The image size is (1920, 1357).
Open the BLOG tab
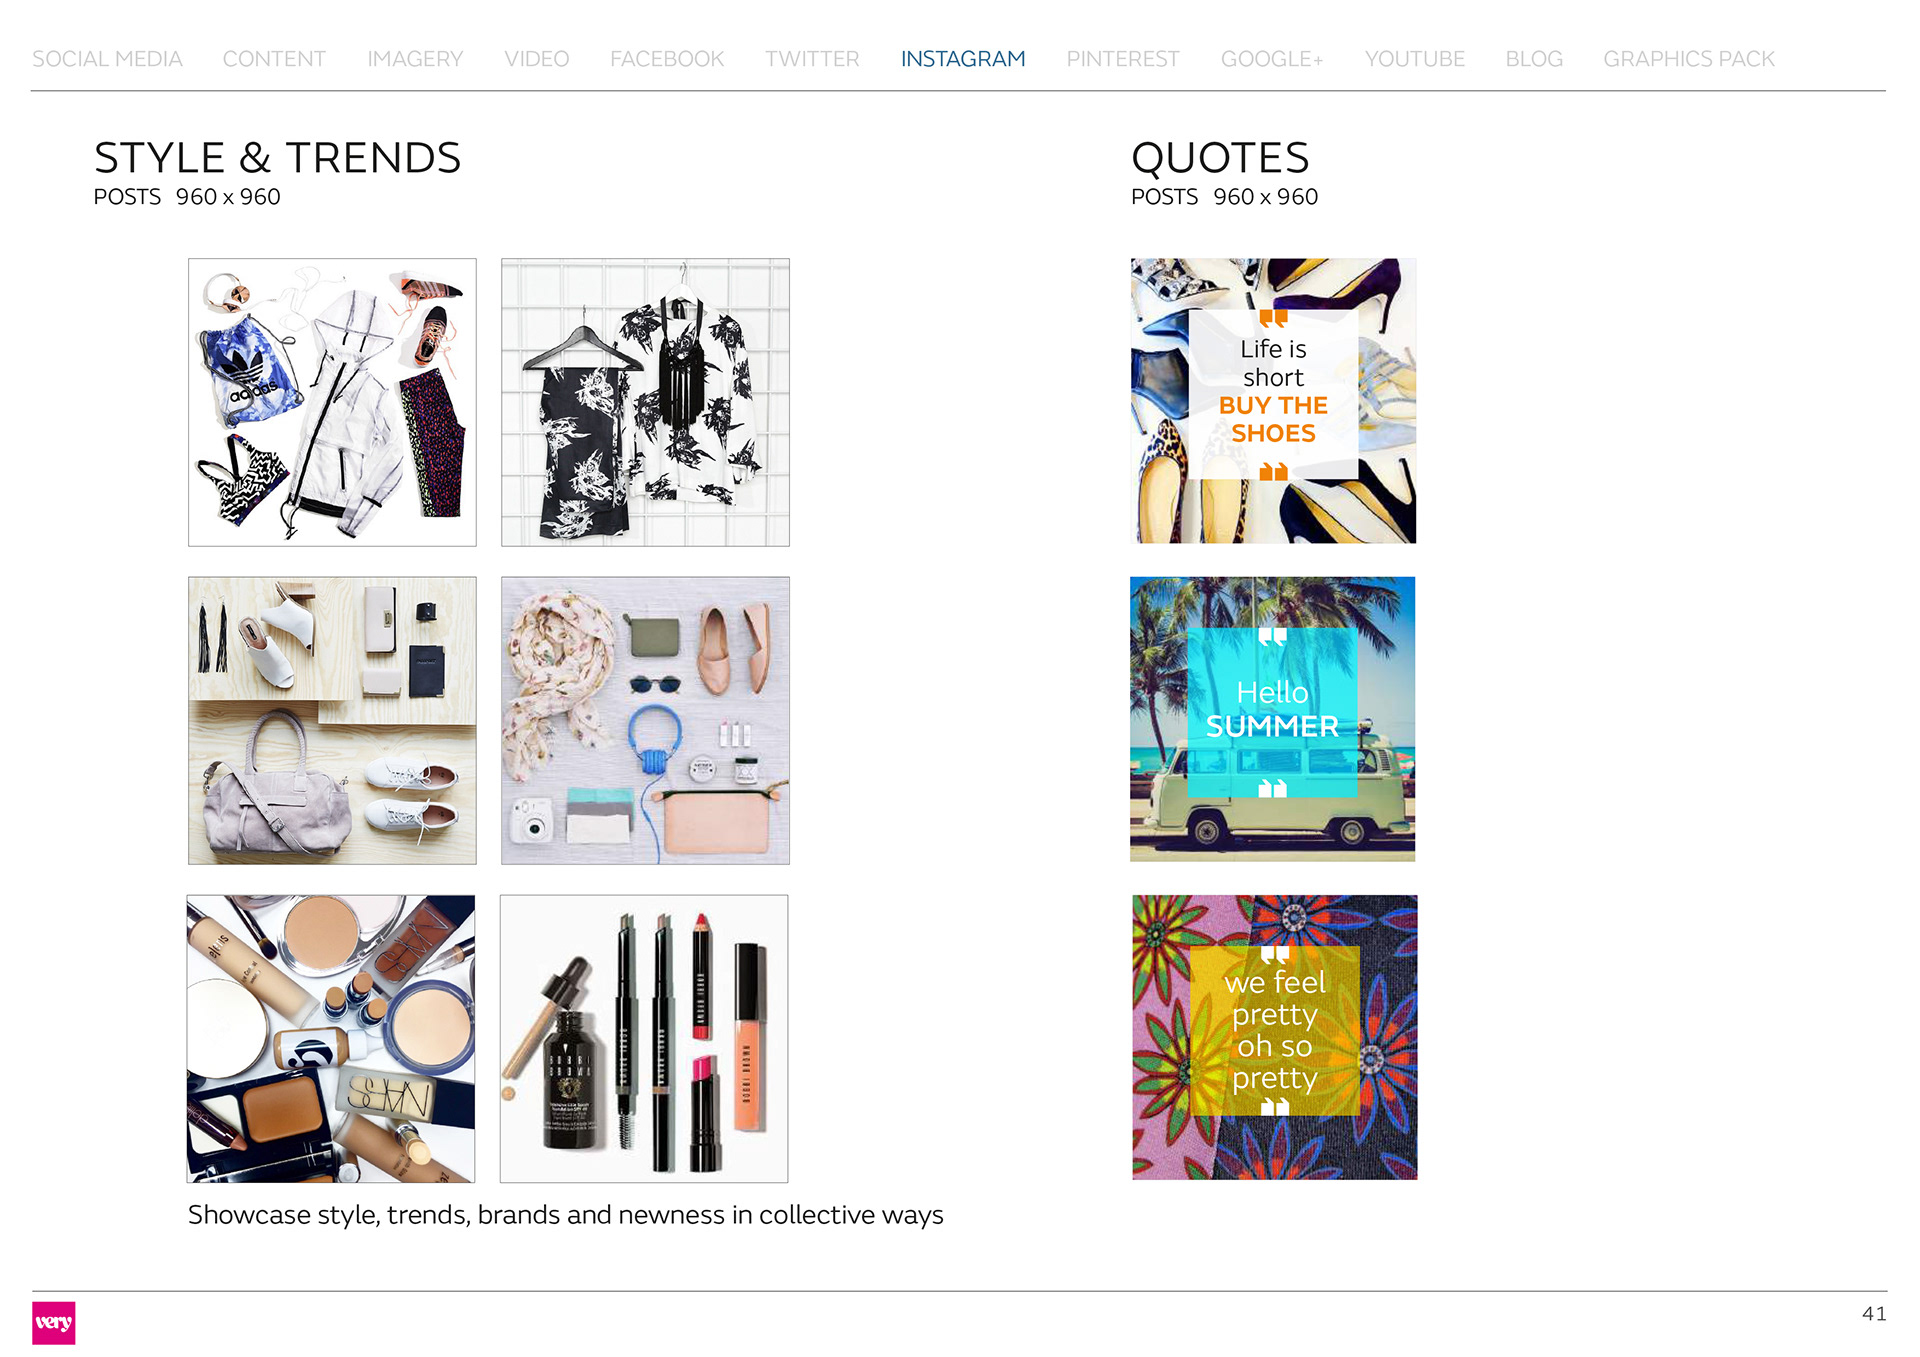(x=1534, y=59)
